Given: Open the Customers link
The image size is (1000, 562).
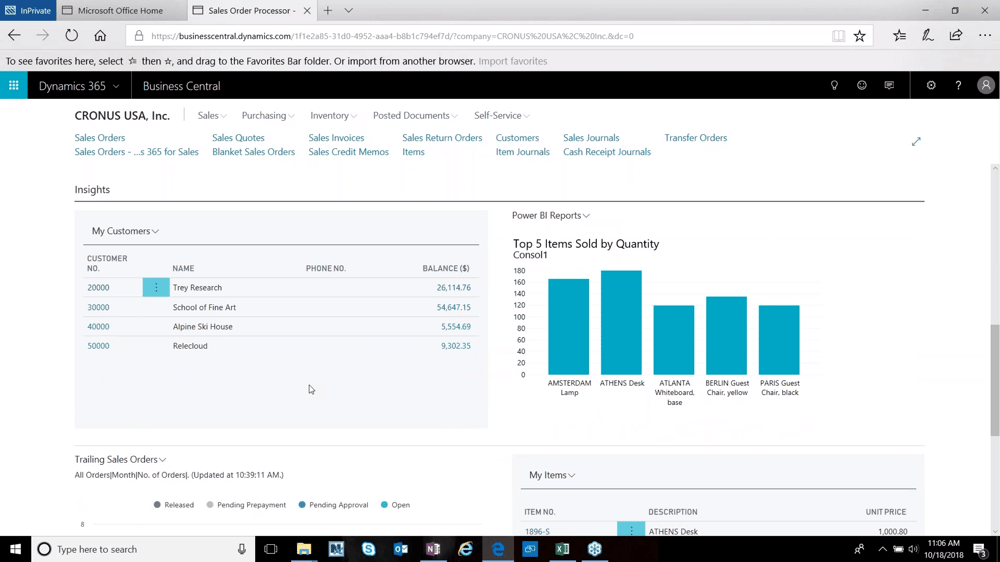Looking at the screenshot, I should tap(517, 138).
